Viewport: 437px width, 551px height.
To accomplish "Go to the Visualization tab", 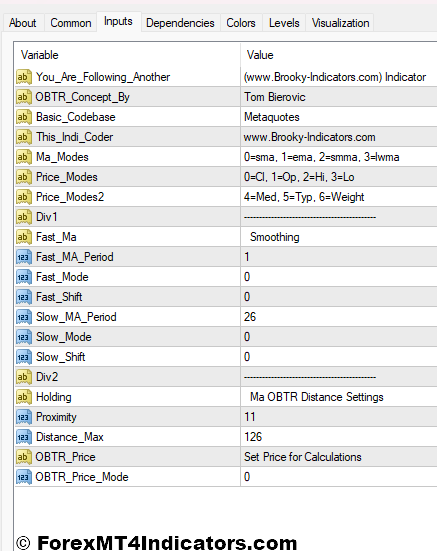I will [340, 23].
